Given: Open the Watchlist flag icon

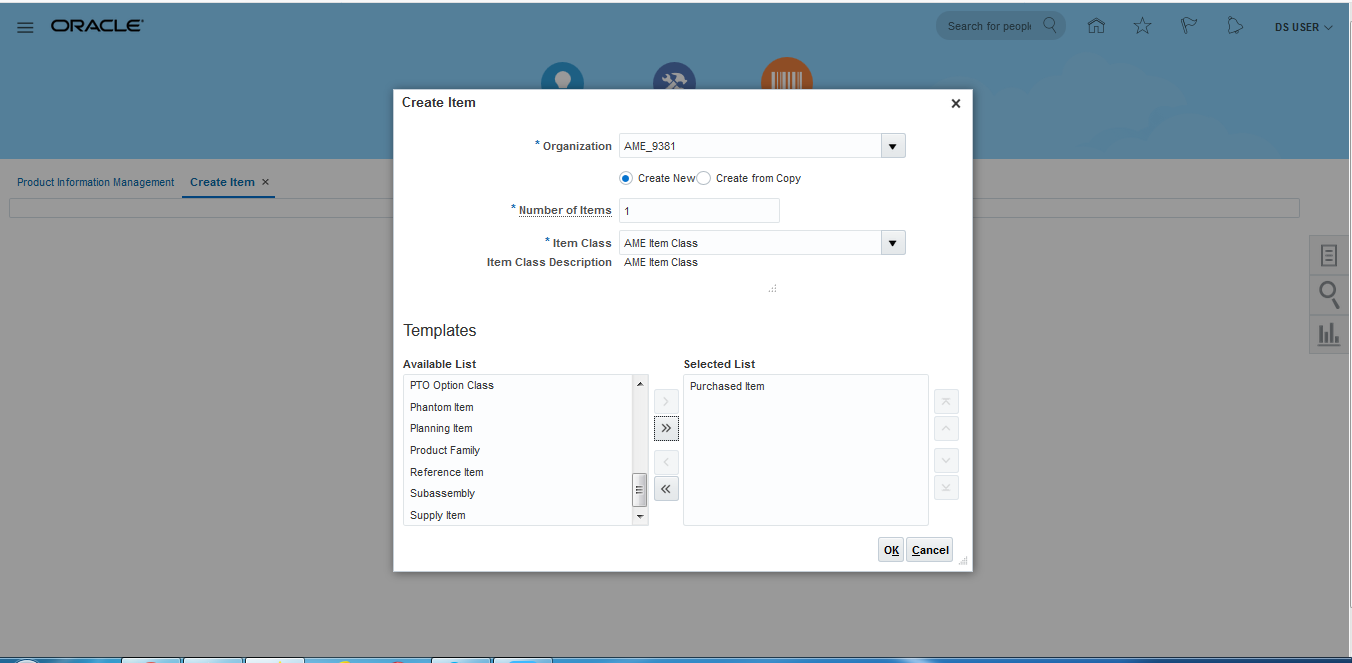Looking at the screenshot, I should 1189,26.
